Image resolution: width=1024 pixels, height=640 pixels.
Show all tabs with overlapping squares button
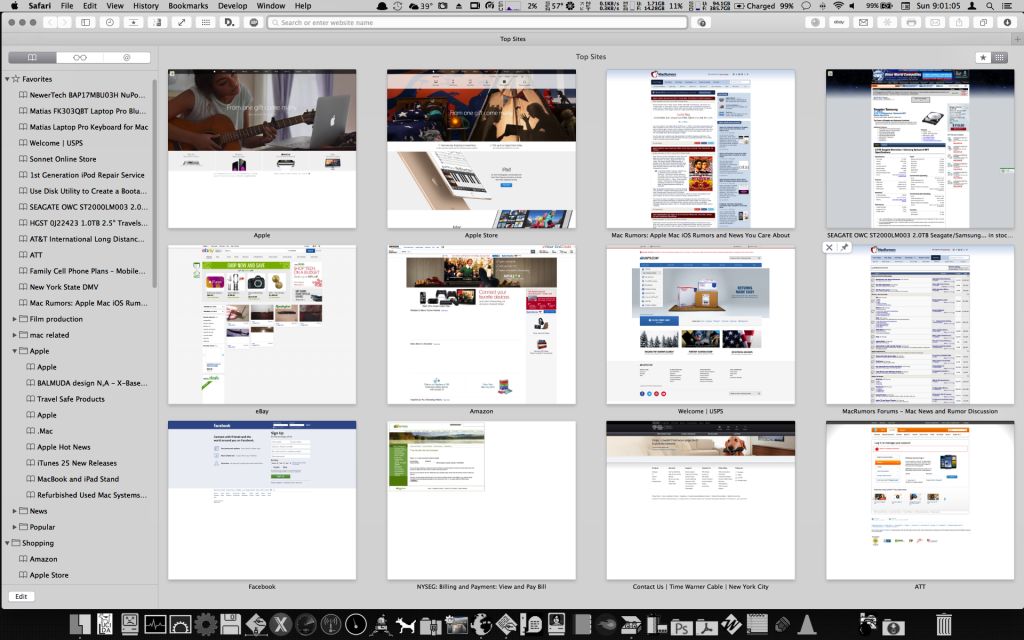pyautogui.click(x=984, y=22)
